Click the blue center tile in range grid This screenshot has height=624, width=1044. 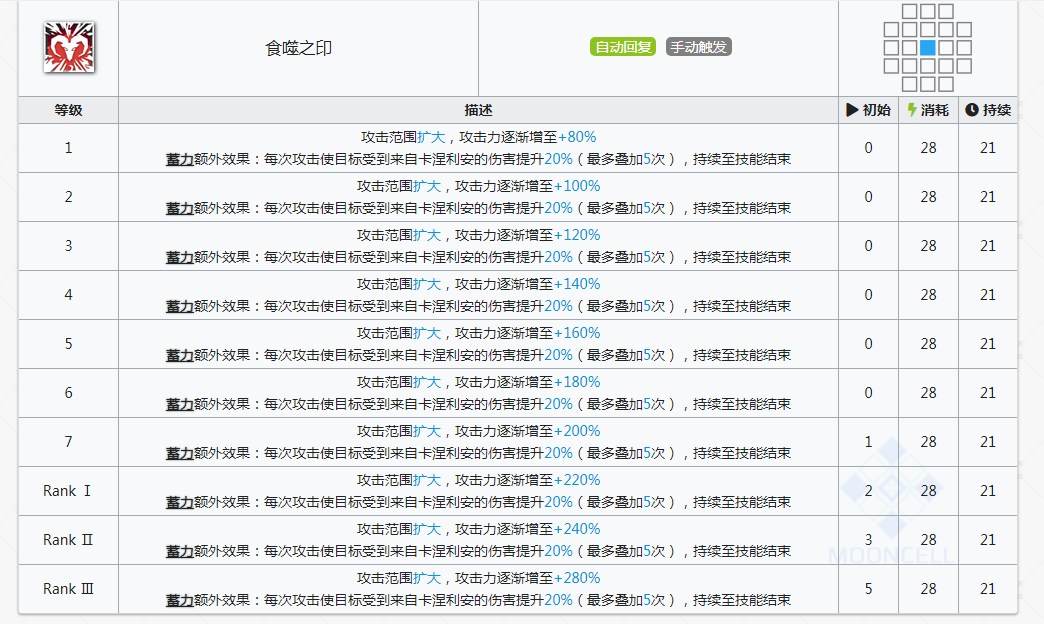tap(927, 47)
